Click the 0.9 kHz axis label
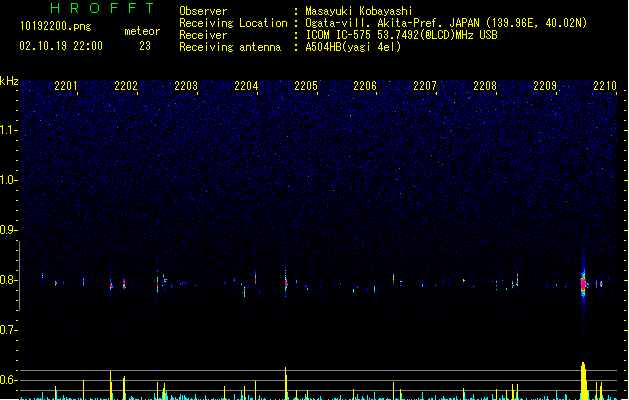 (x=8, y=230)
